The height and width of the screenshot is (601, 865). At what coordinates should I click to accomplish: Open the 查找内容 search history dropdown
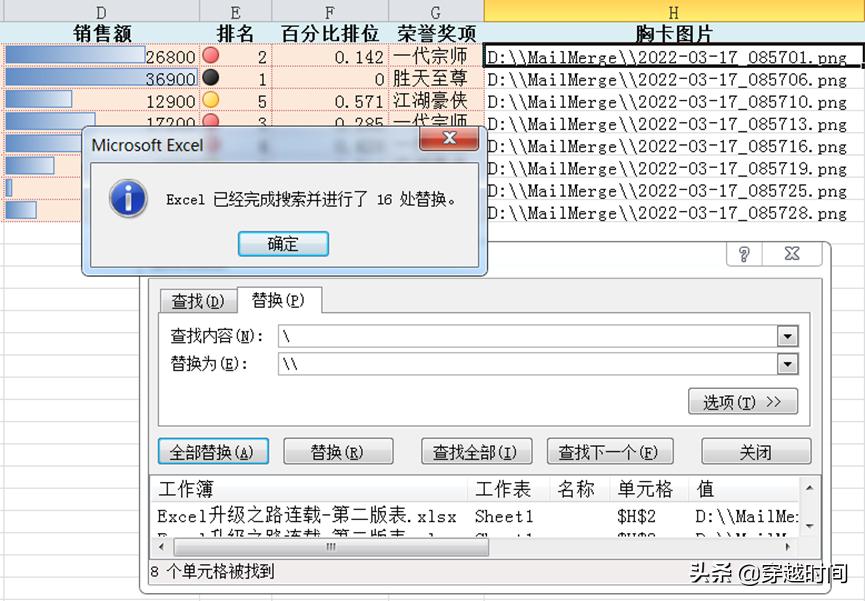785,336
